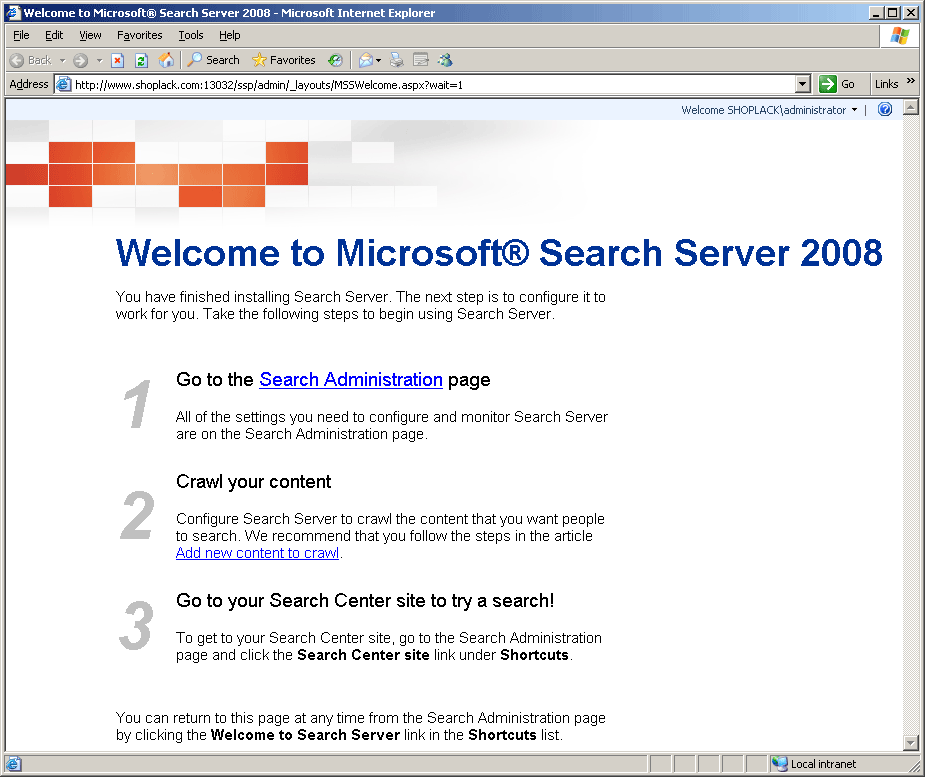Go to the home page via the Home icon
Screen dimensions: 925x777
pyautogui.click(x=166, y=60)
